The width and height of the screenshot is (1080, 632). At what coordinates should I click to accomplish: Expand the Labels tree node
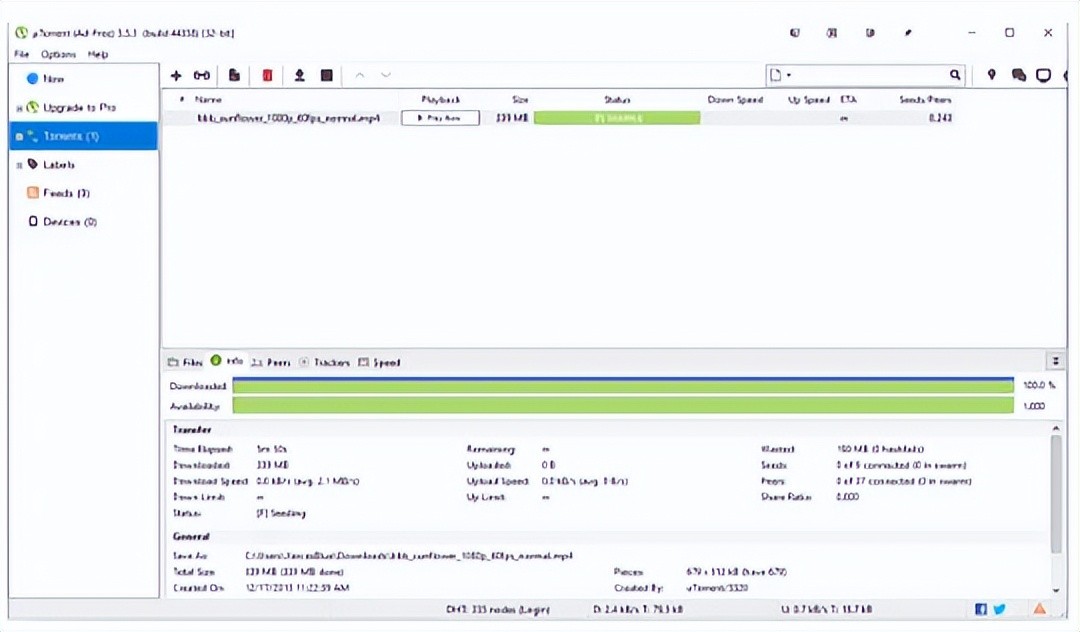click(20, 165)
